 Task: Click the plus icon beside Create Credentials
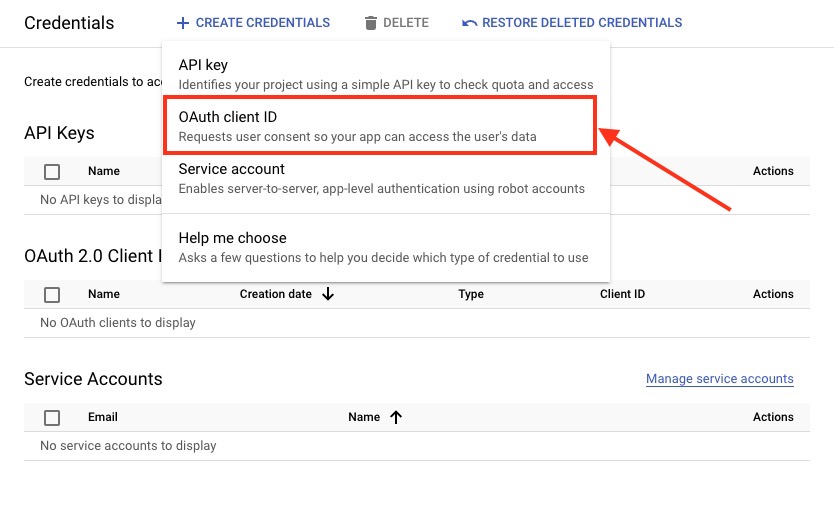[x=182, y=23]
